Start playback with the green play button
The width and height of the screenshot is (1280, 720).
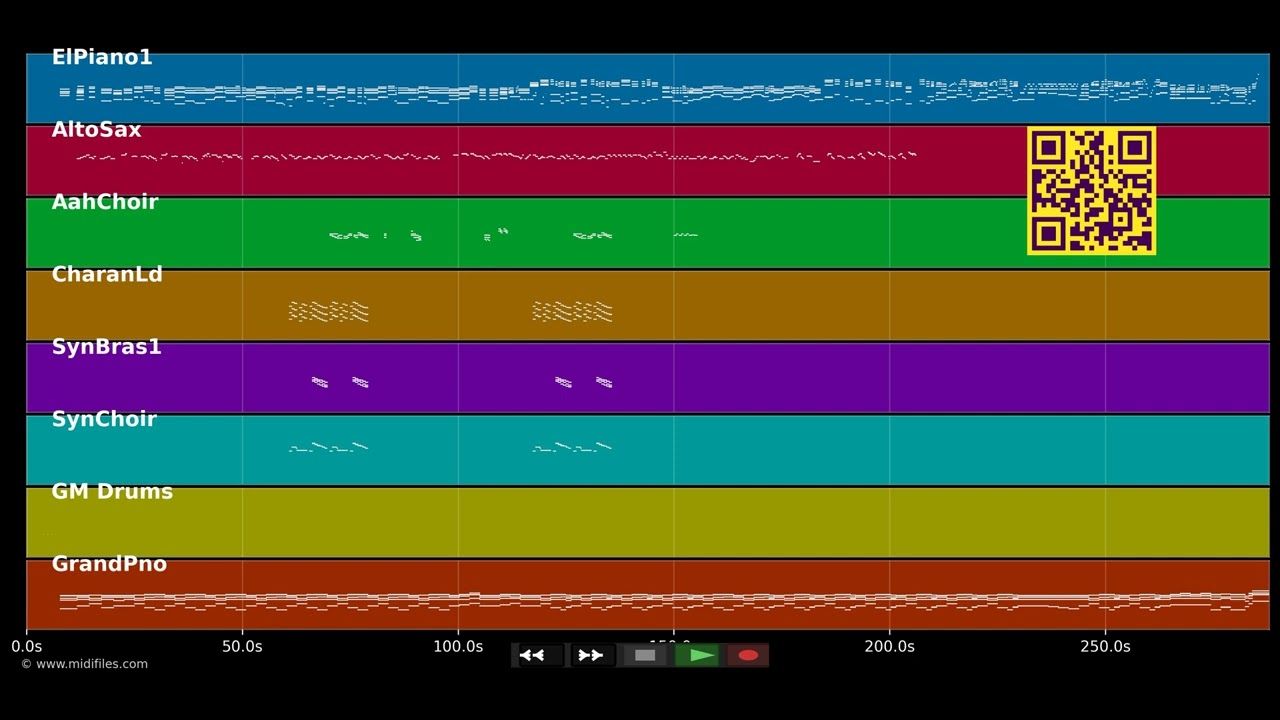click(x=697, y=655)
